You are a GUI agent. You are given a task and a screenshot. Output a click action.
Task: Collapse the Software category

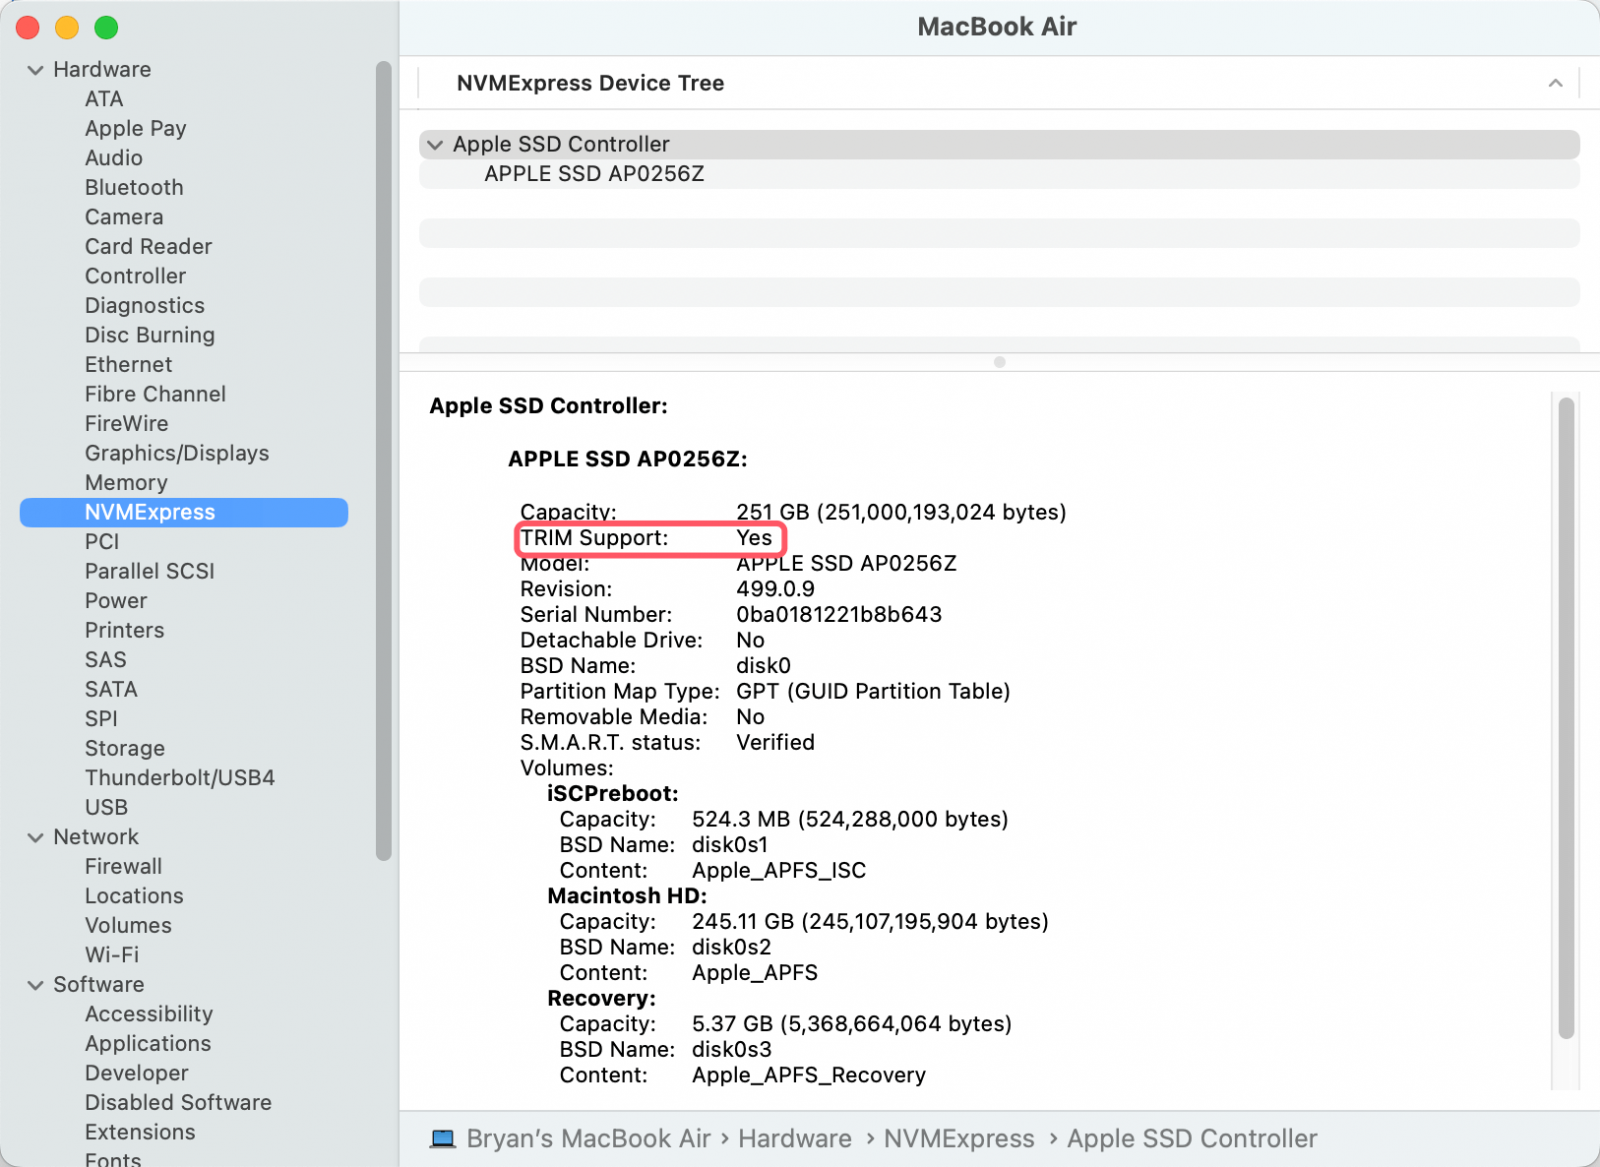[36, 984]
